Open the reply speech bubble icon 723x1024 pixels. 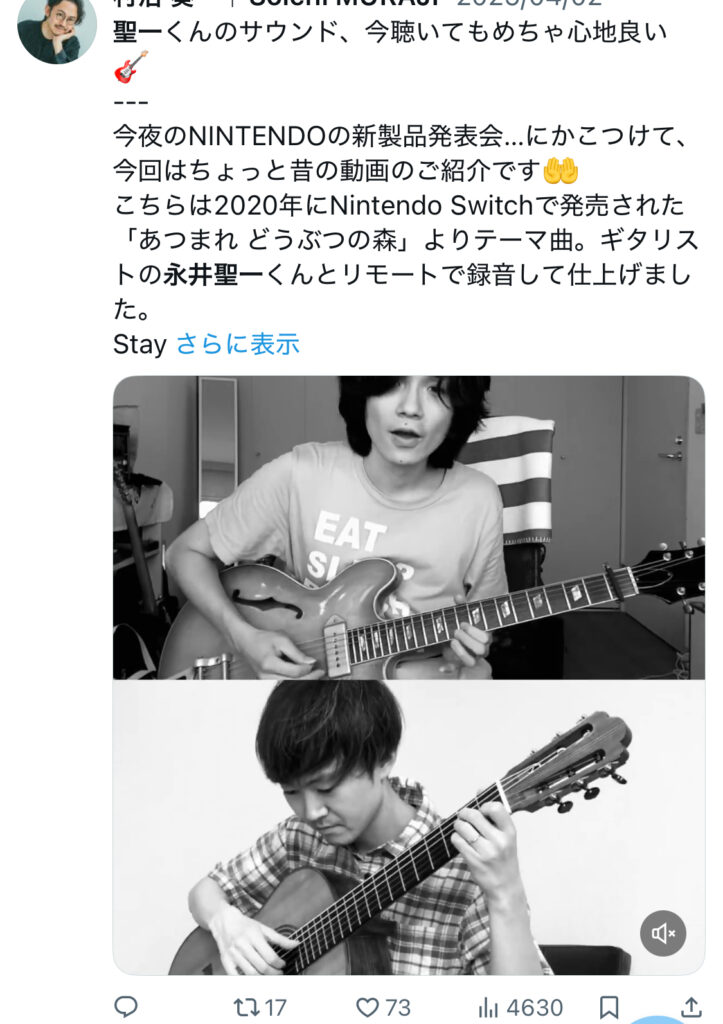(126, 1006)
